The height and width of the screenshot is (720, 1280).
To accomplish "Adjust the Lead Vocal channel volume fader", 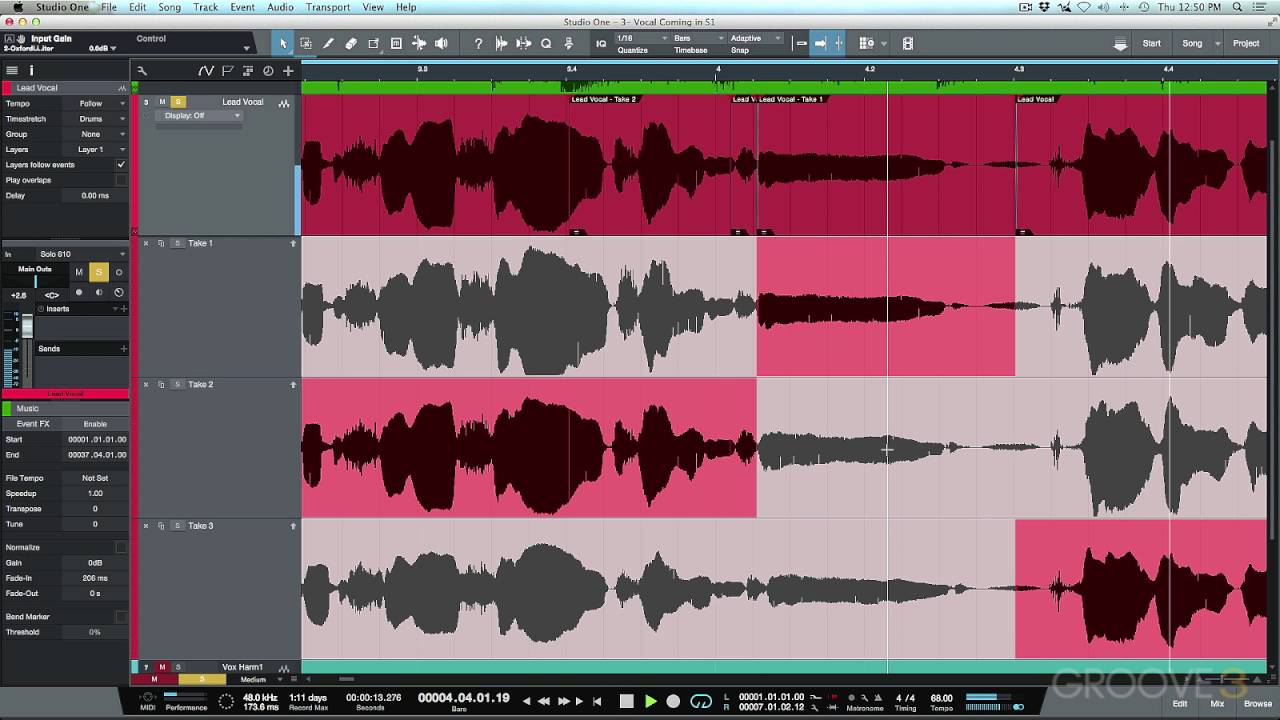I will tap(27, 327).
